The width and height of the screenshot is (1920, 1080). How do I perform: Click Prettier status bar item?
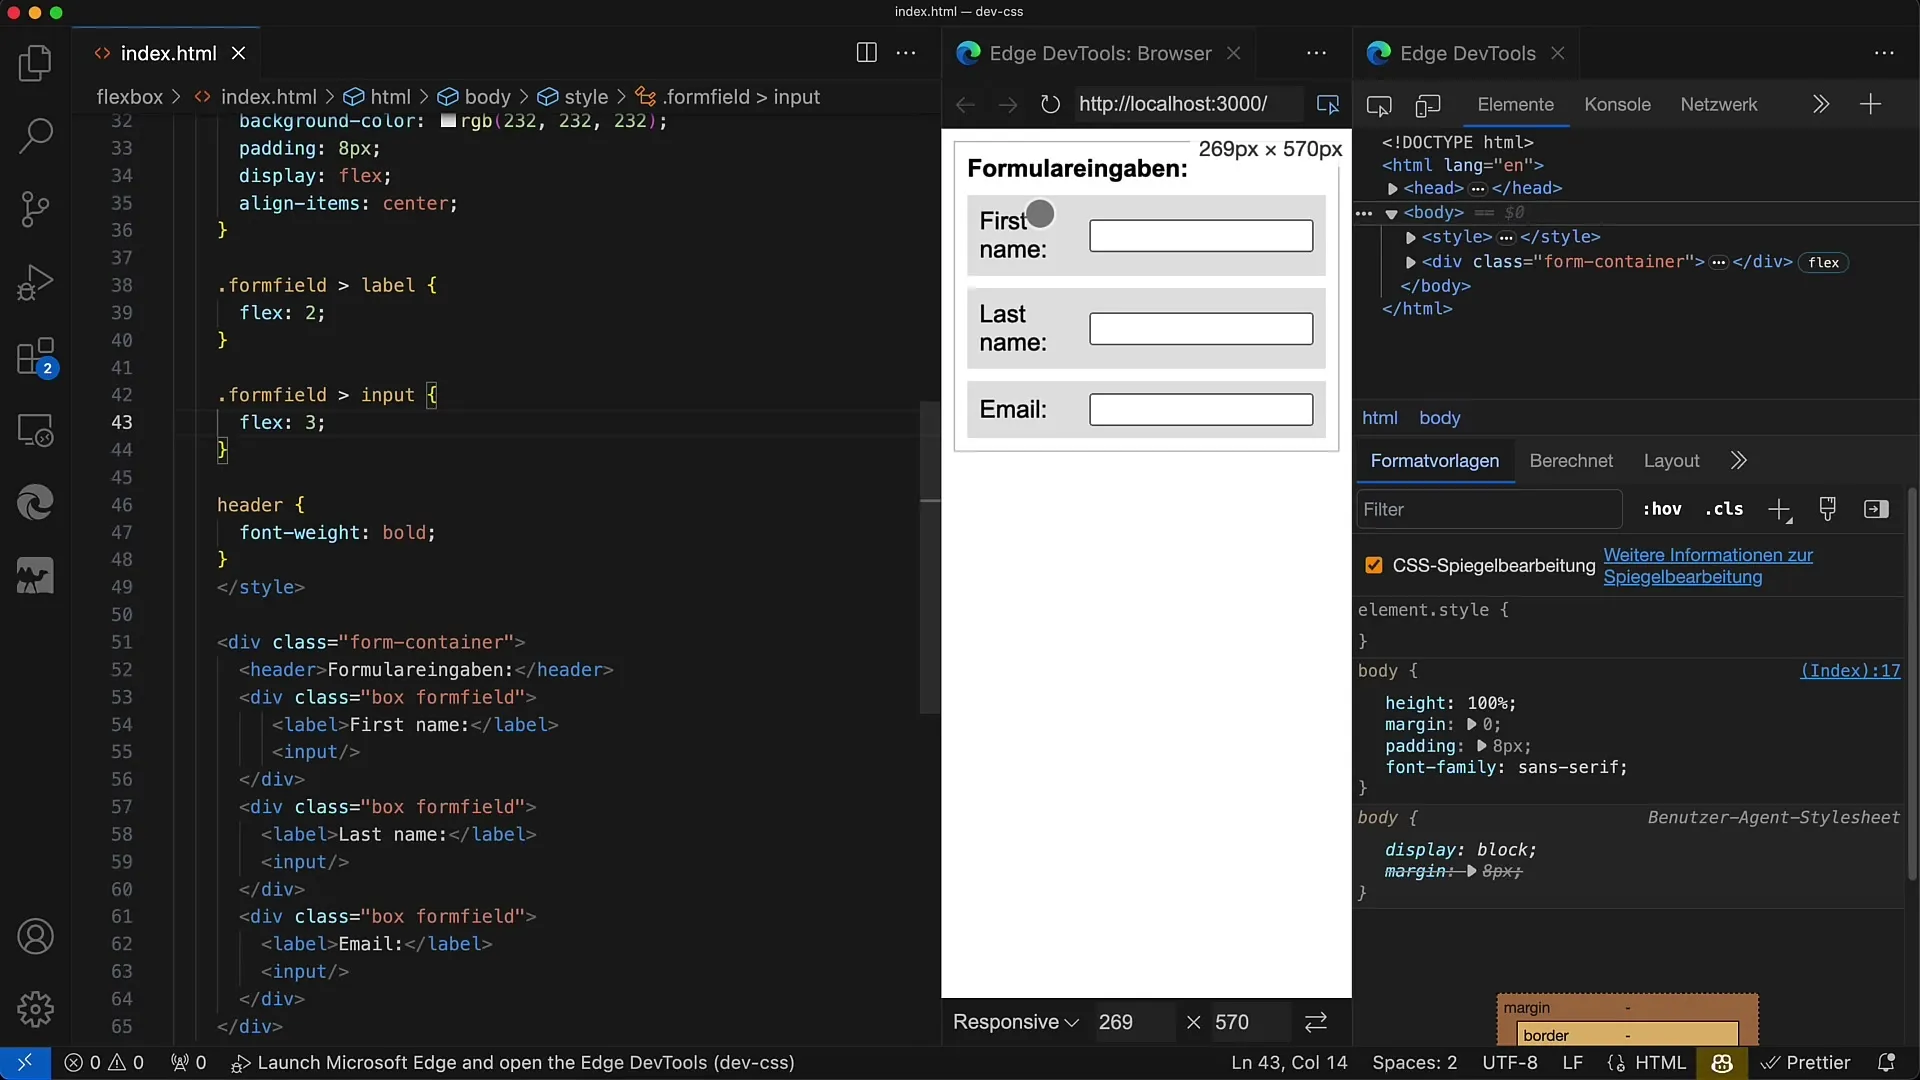1806,1062
